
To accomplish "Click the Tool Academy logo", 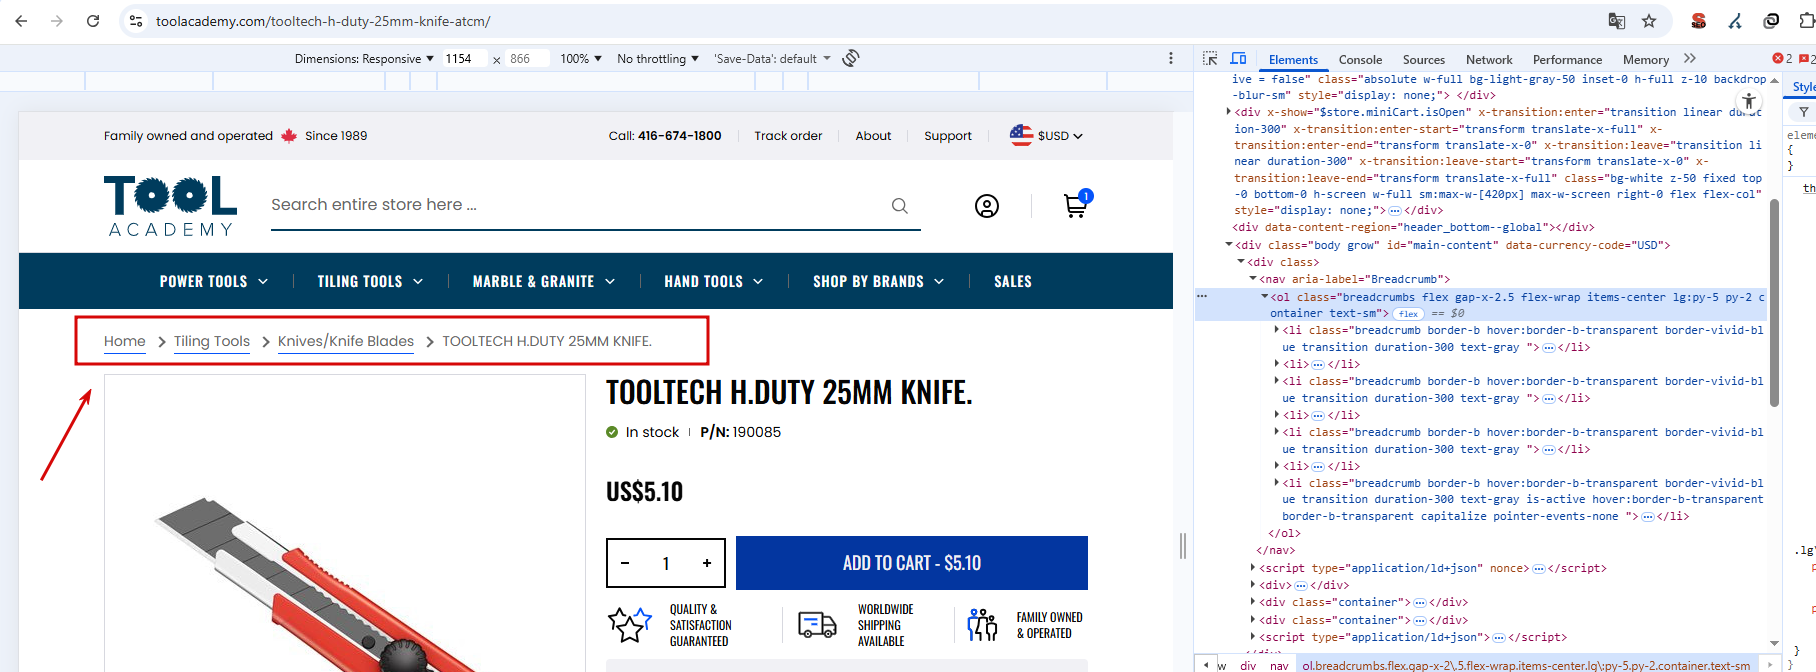I will (x=171, y=206).
